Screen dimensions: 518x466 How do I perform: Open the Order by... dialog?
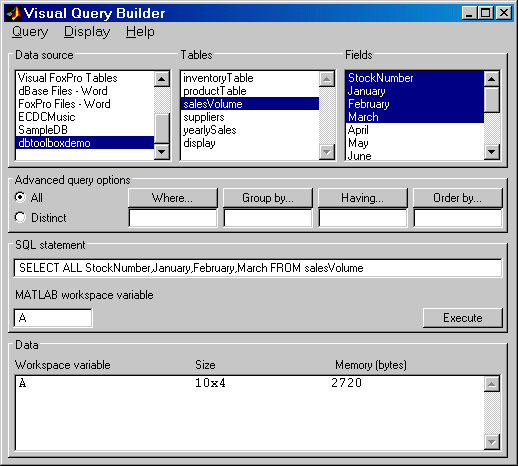tap(458, 198)
